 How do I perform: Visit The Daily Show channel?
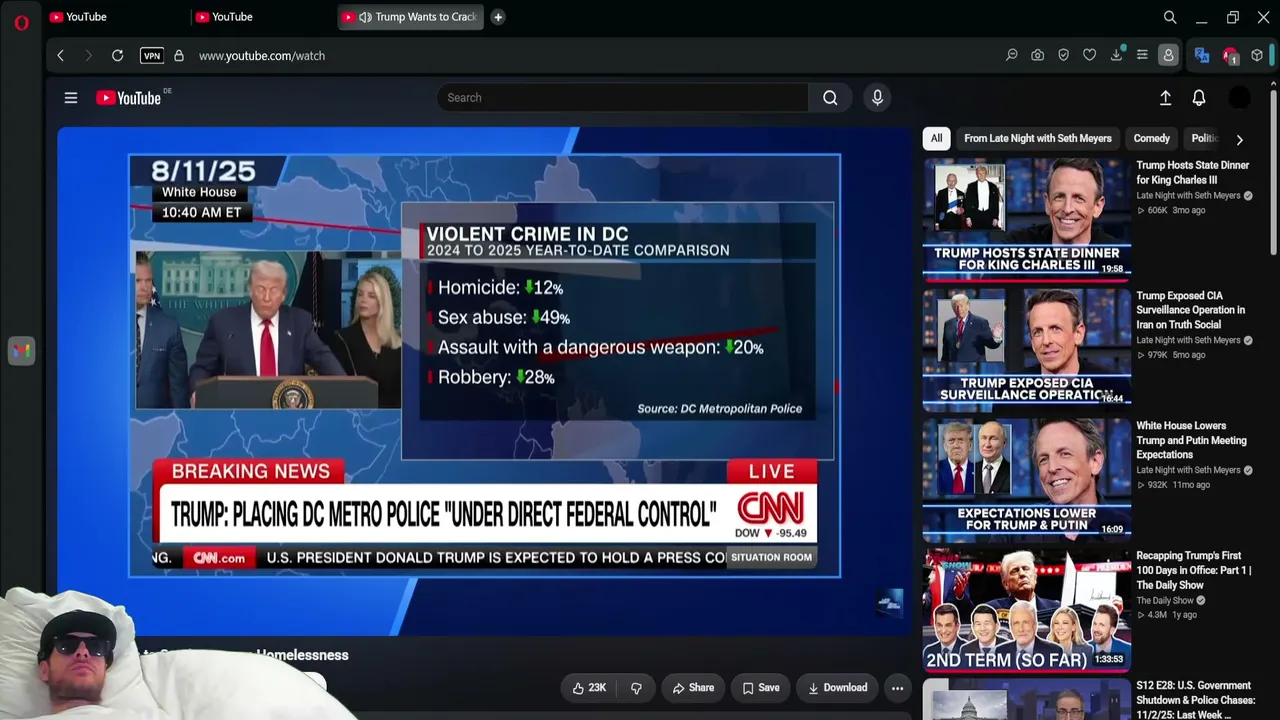coord(1165,601)
